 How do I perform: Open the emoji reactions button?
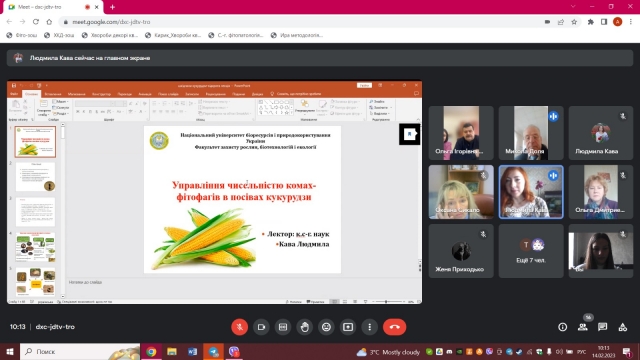click(326, 327)
